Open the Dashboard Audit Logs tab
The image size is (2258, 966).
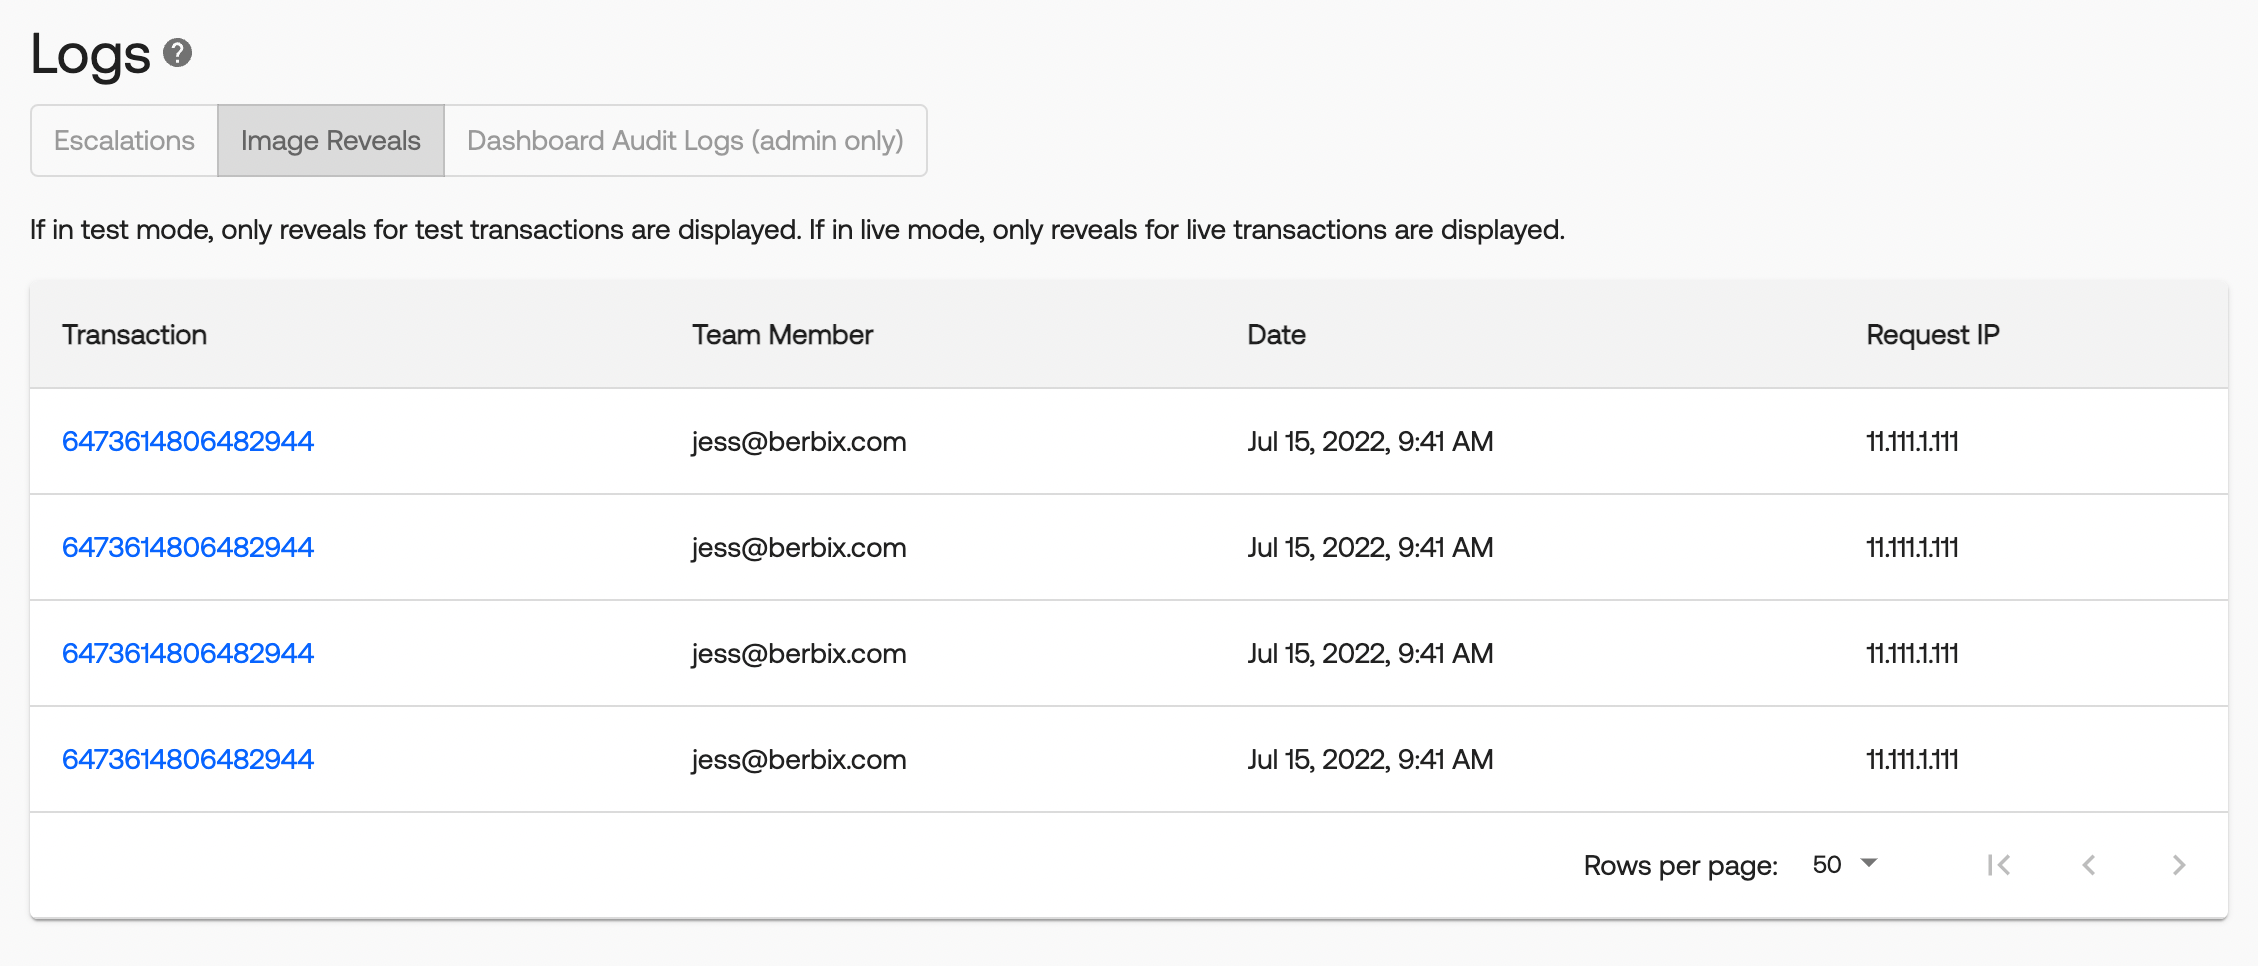(685, 141)
